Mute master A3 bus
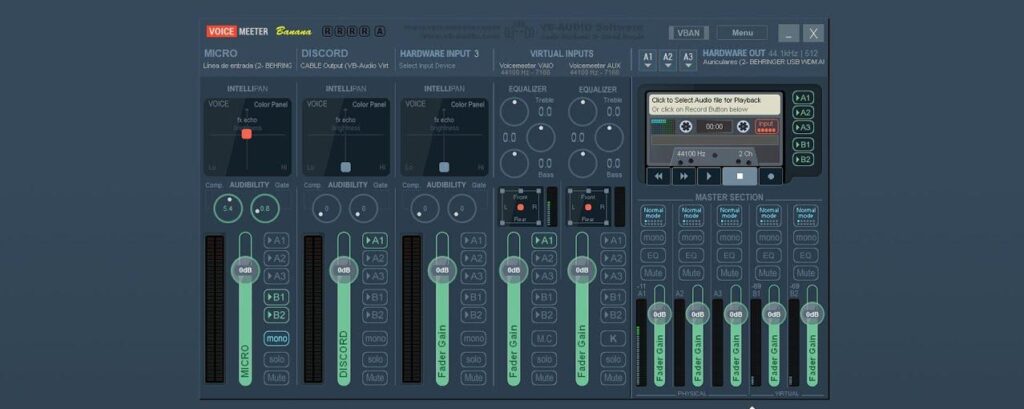1024x409 pixels. tap(729, 273)
